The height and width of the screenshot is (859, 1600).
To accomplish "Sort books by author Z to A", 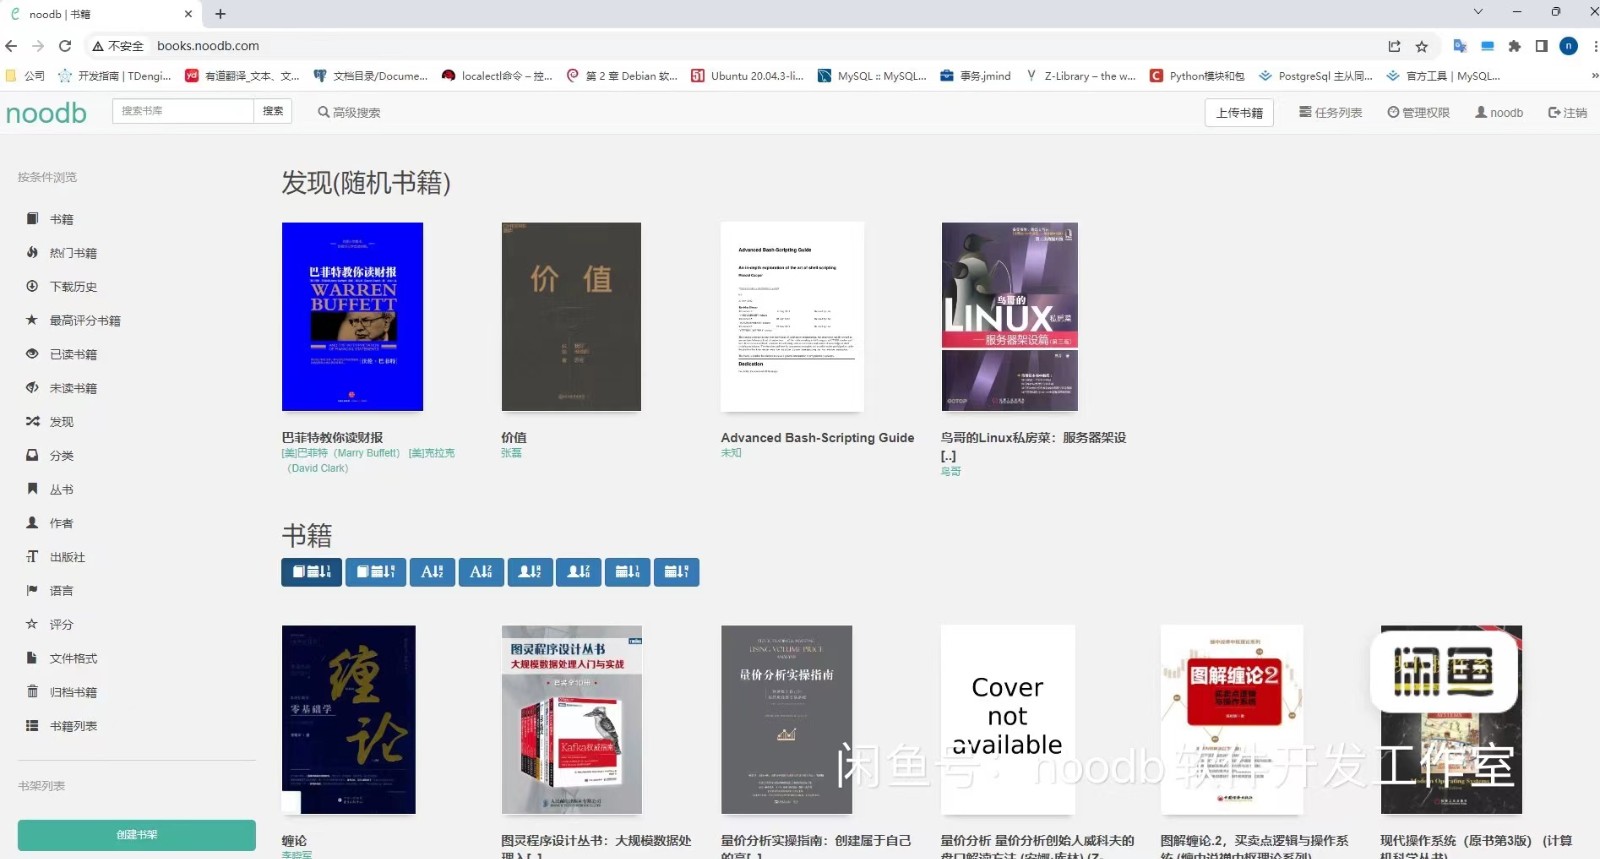I will pos(579,572).
